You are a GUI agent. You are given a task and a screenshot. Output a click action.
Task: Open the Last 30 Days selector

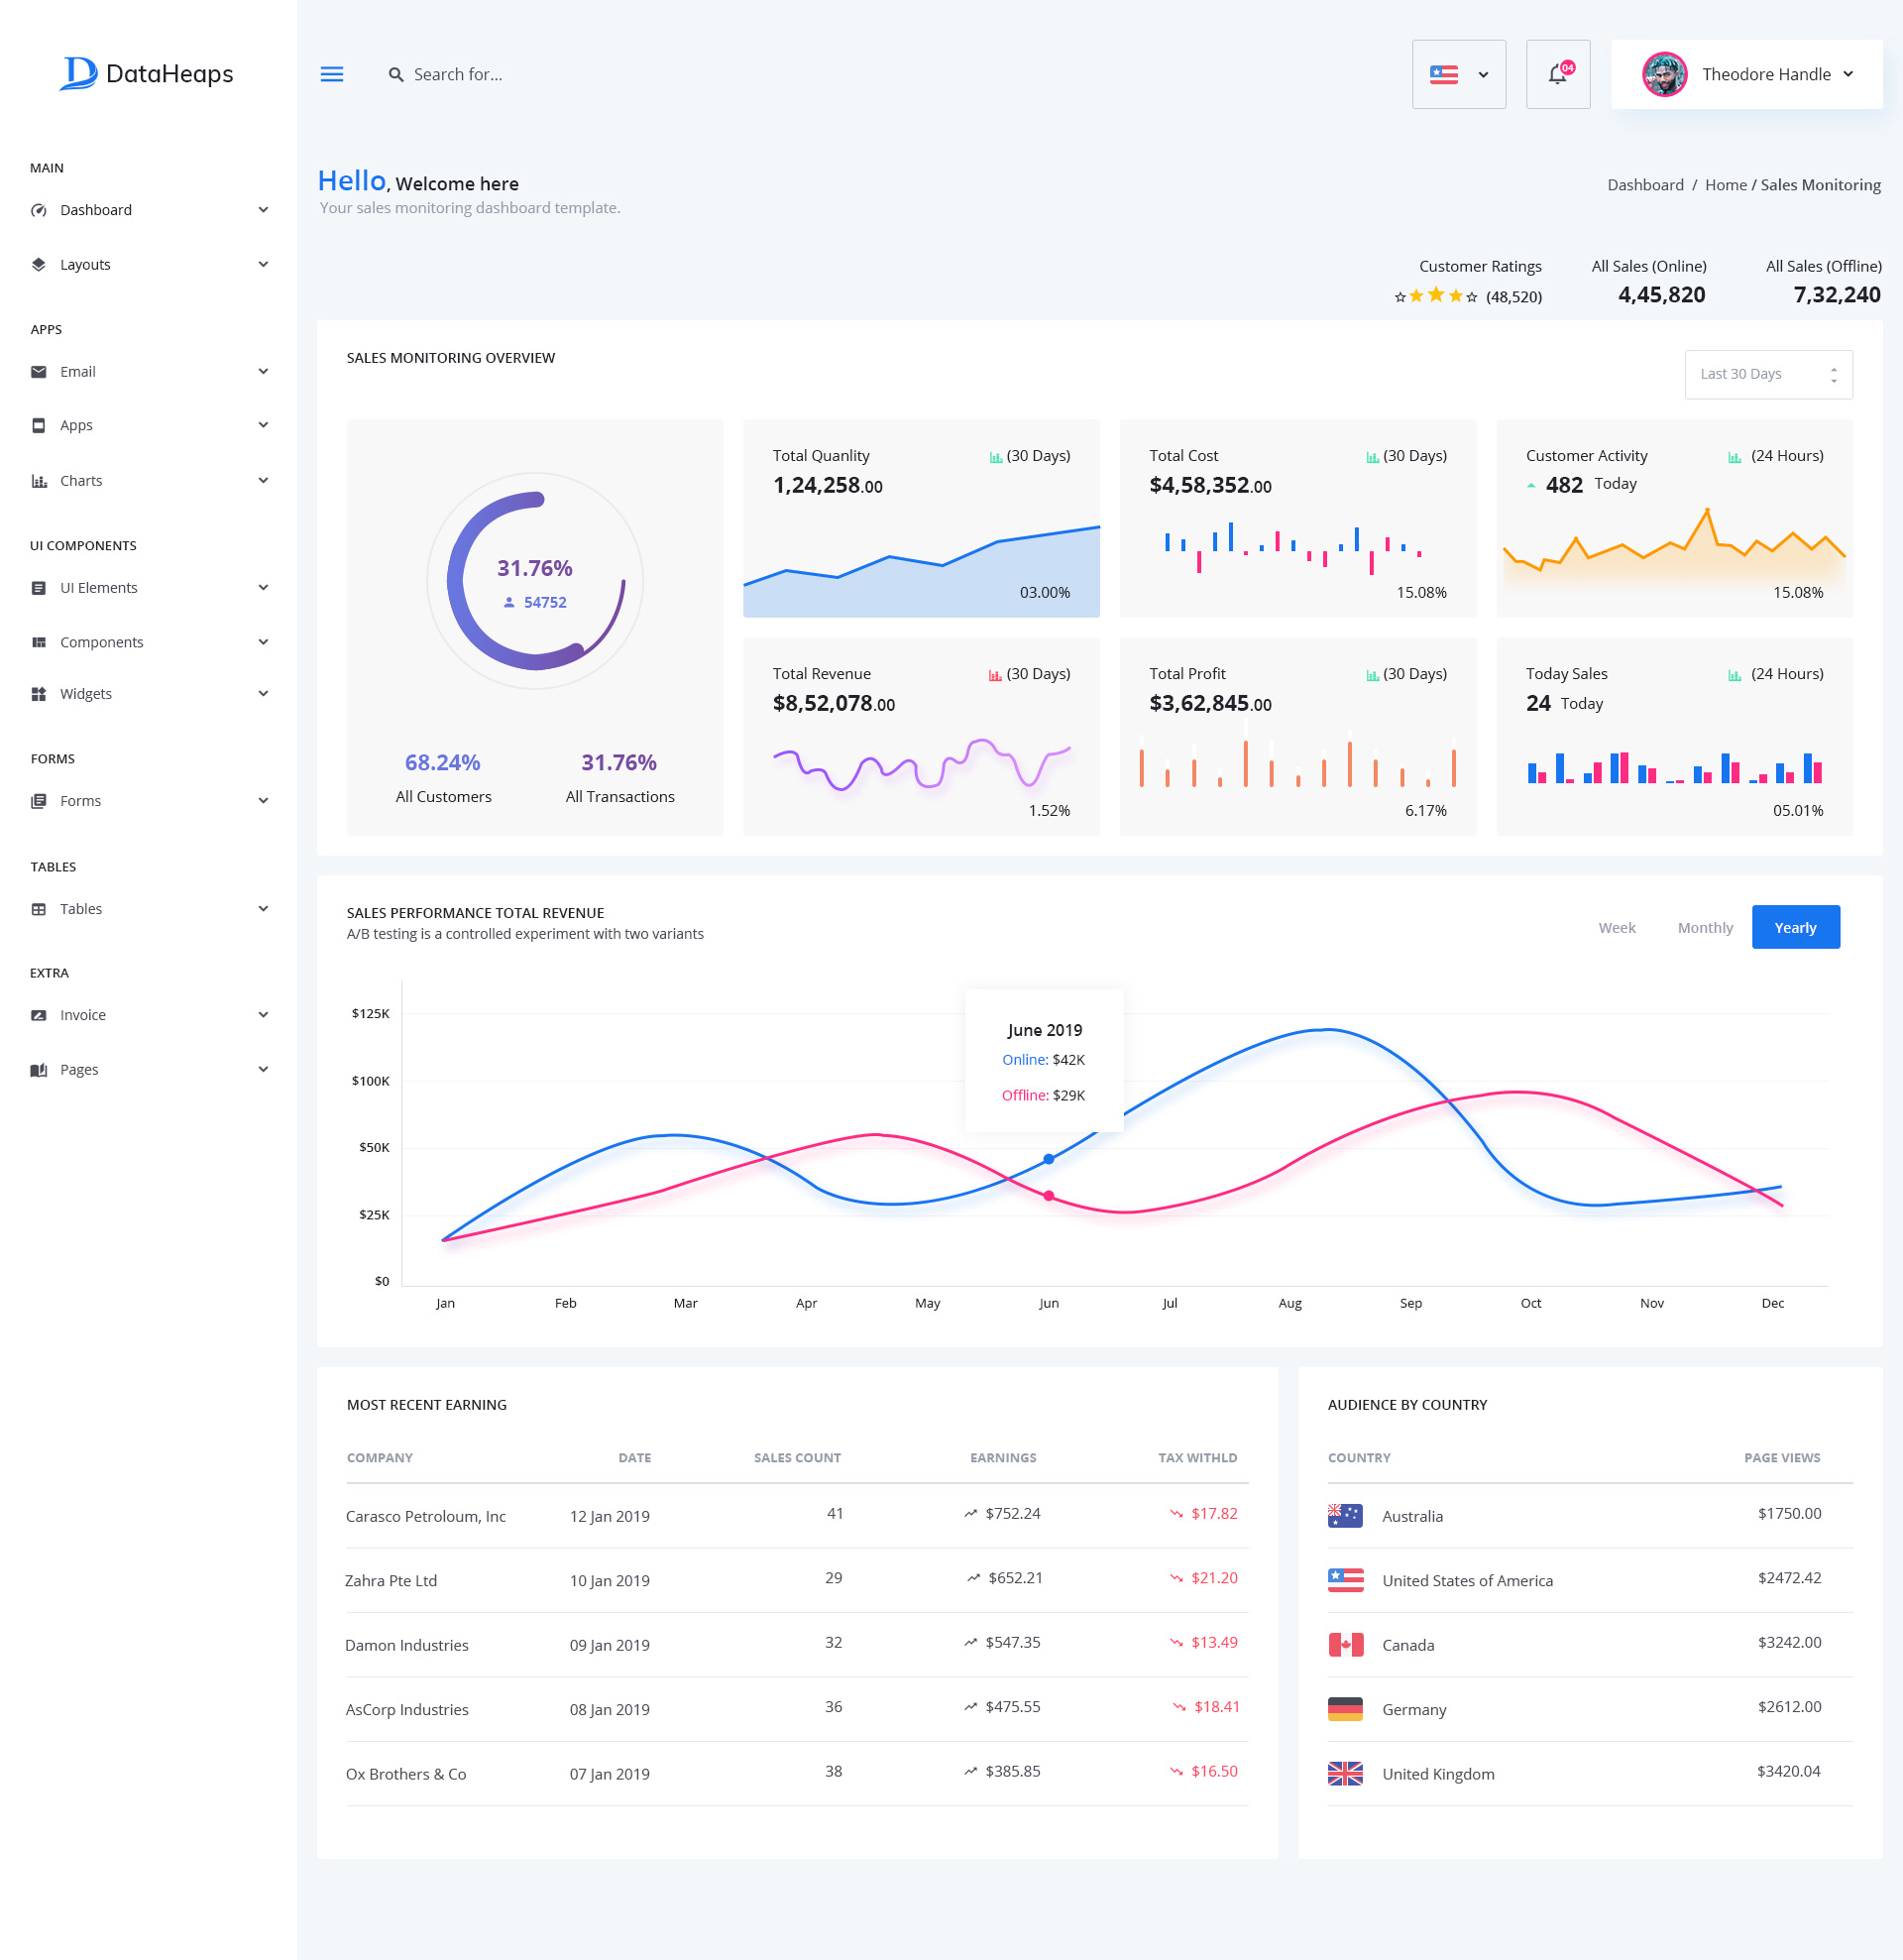pyautogui.click(x=1767, y=374)
